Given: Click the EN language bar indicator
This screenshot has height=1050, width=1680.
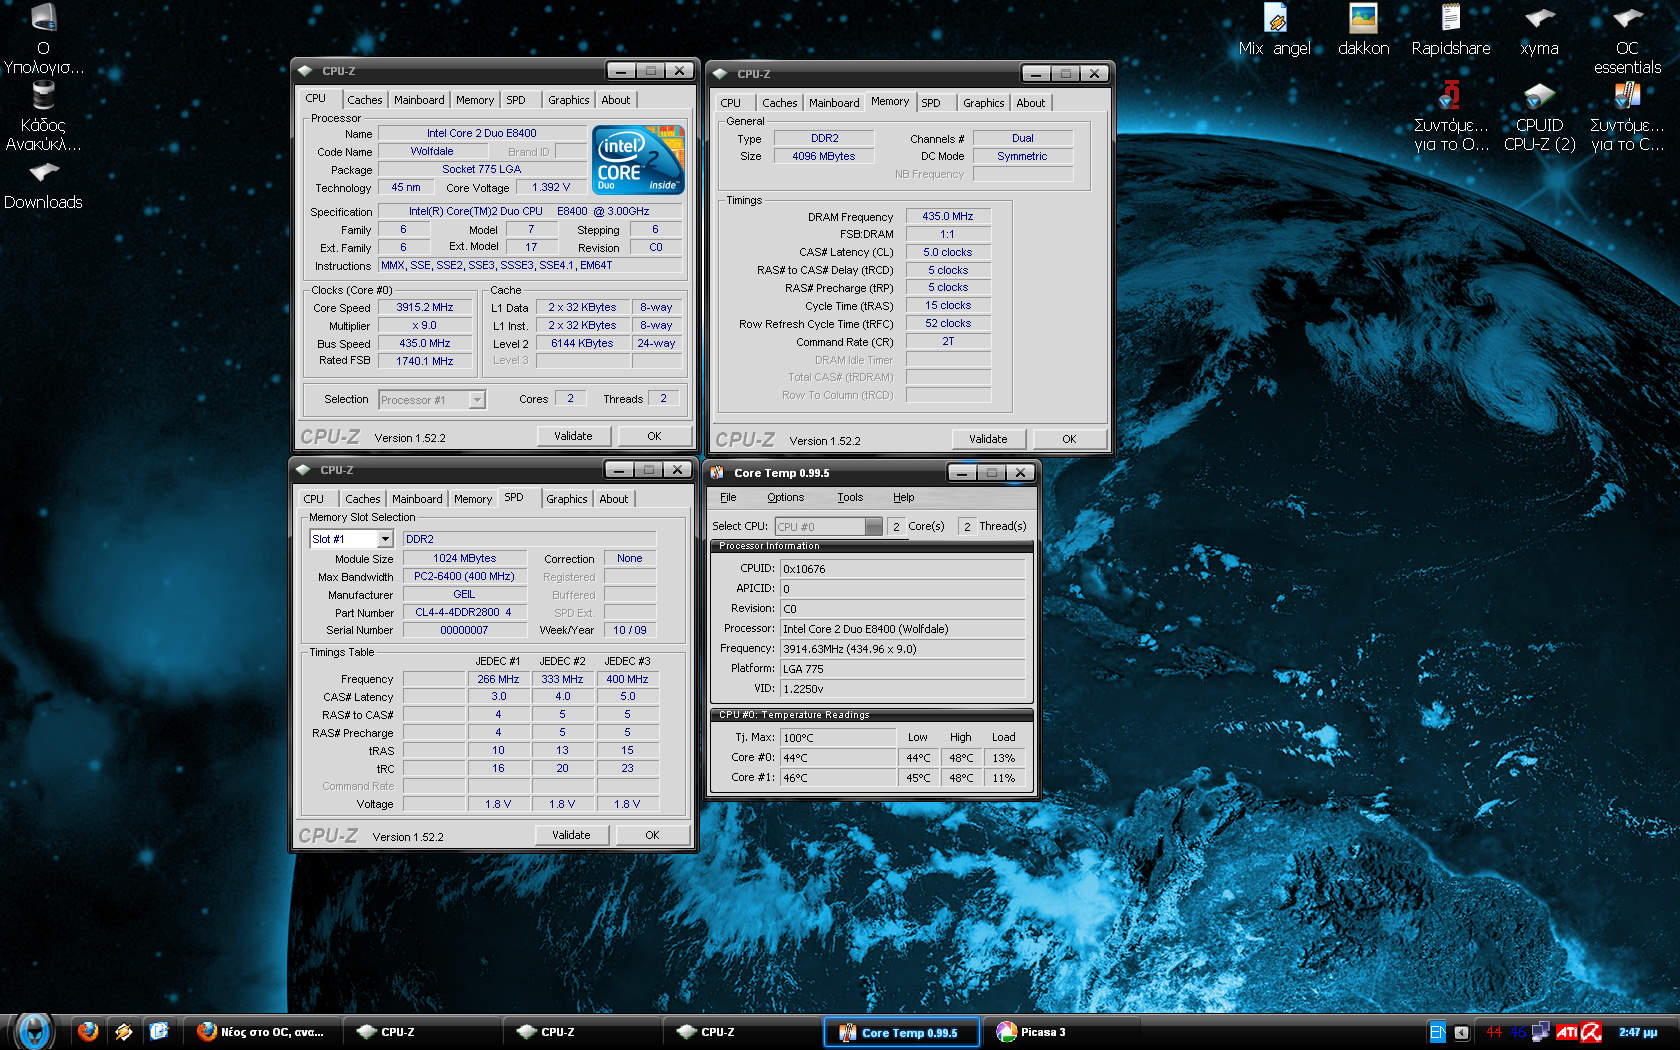Looking at the screenshot, I should click(x=1437, y=1032).
